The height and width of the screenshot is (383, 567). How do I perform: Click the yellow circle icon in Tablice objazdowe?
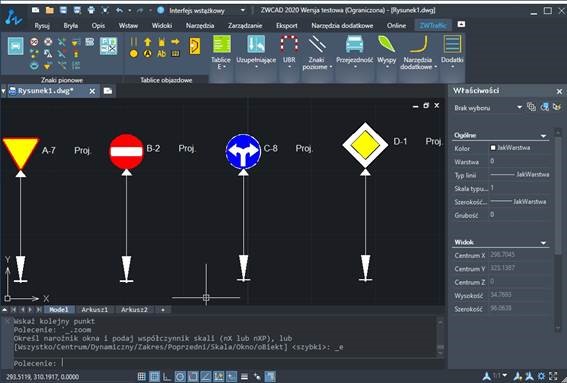point(133,54)
